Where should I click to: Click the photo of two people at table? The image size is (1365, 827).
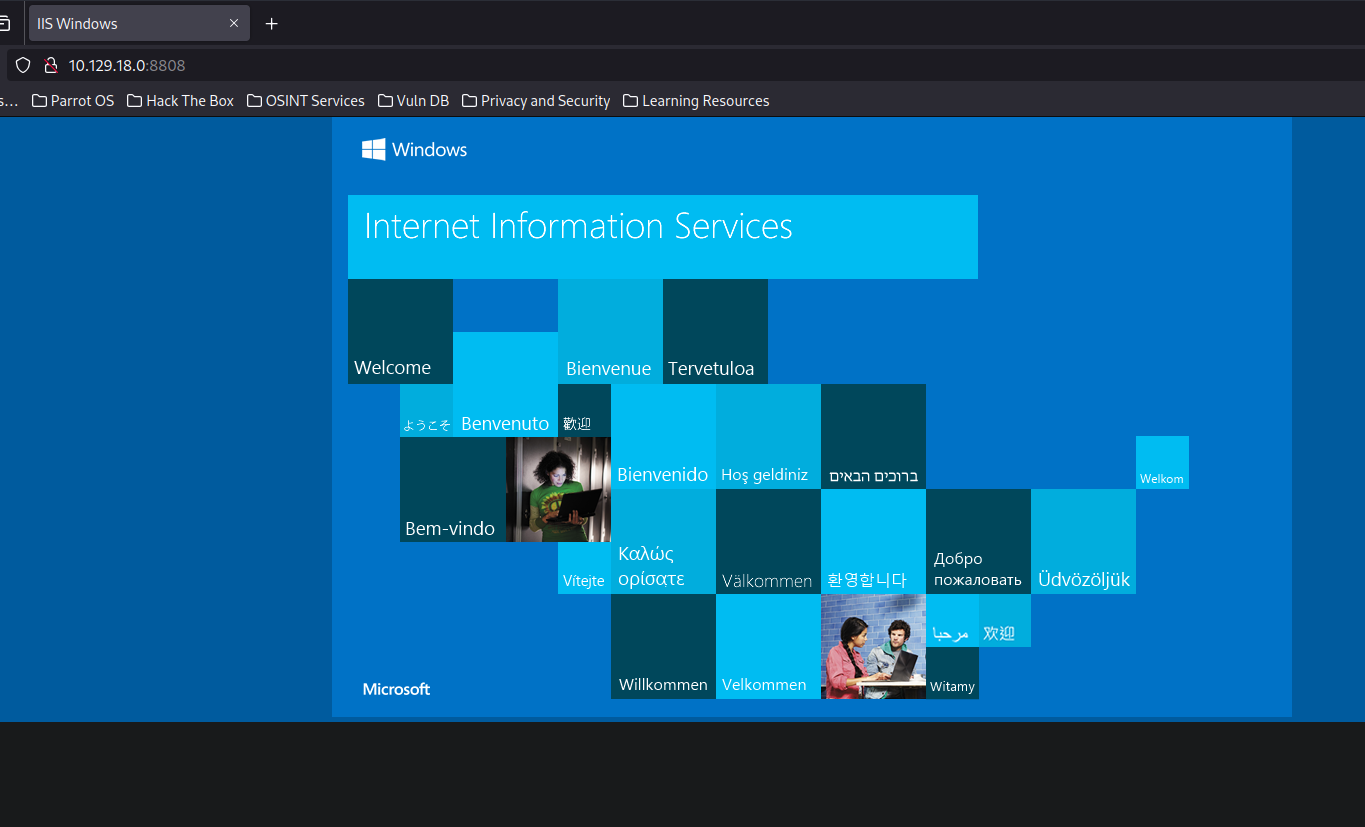tap(873, 647)
